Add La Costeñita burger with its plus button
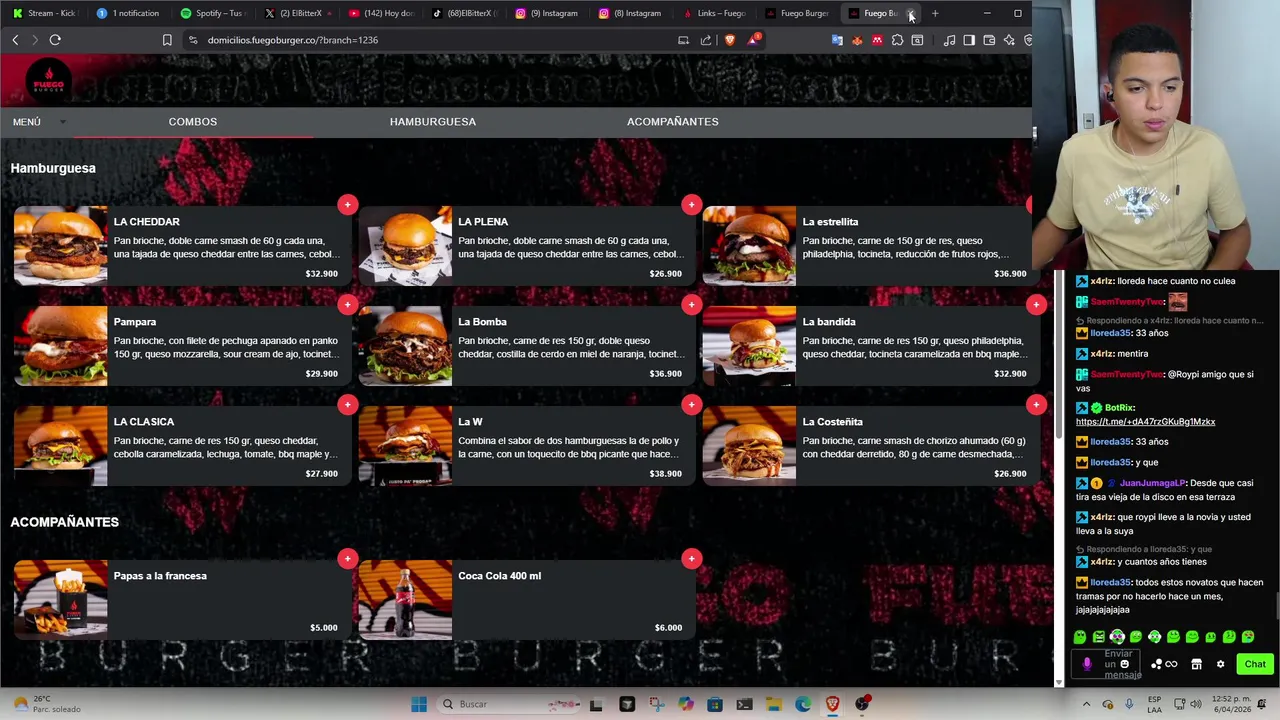Viewport: 1280px width, 720px height. (x=1036, y=404)
